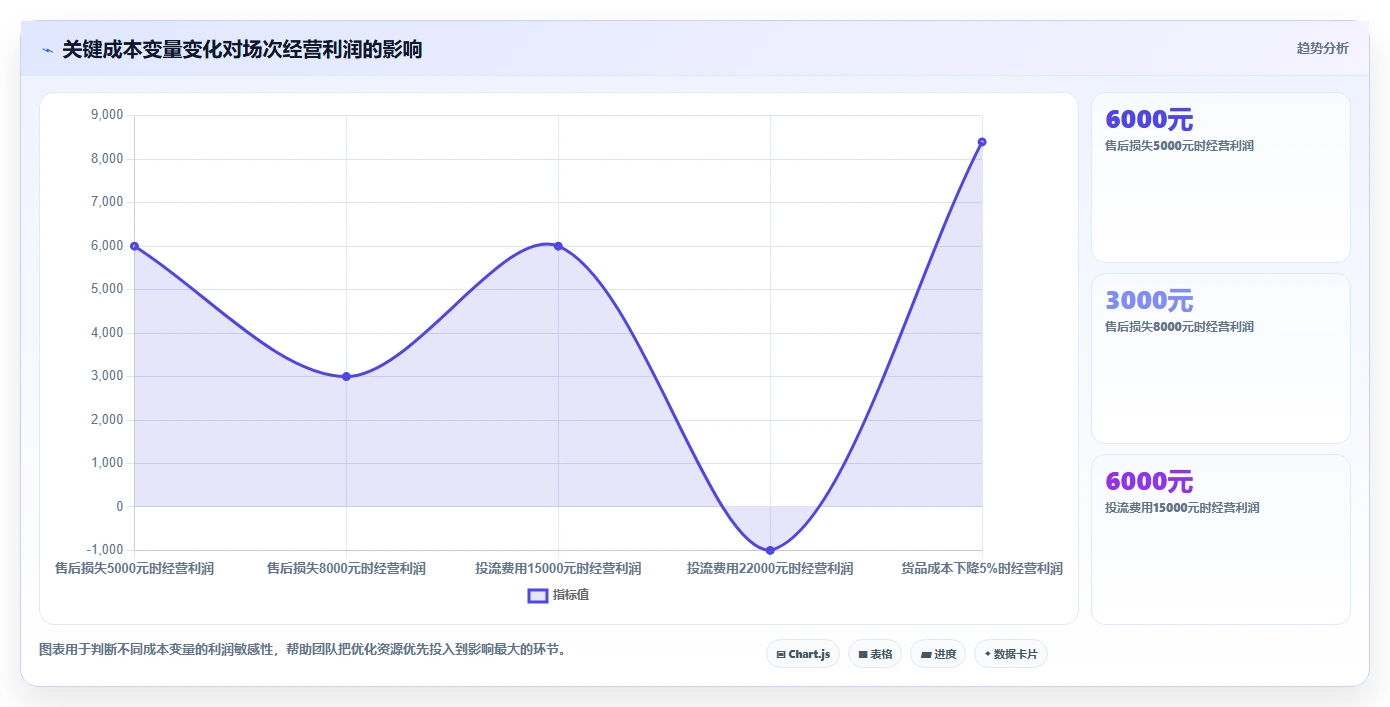Click data point for 投流费用22000元时经营利润

[770, 550]
